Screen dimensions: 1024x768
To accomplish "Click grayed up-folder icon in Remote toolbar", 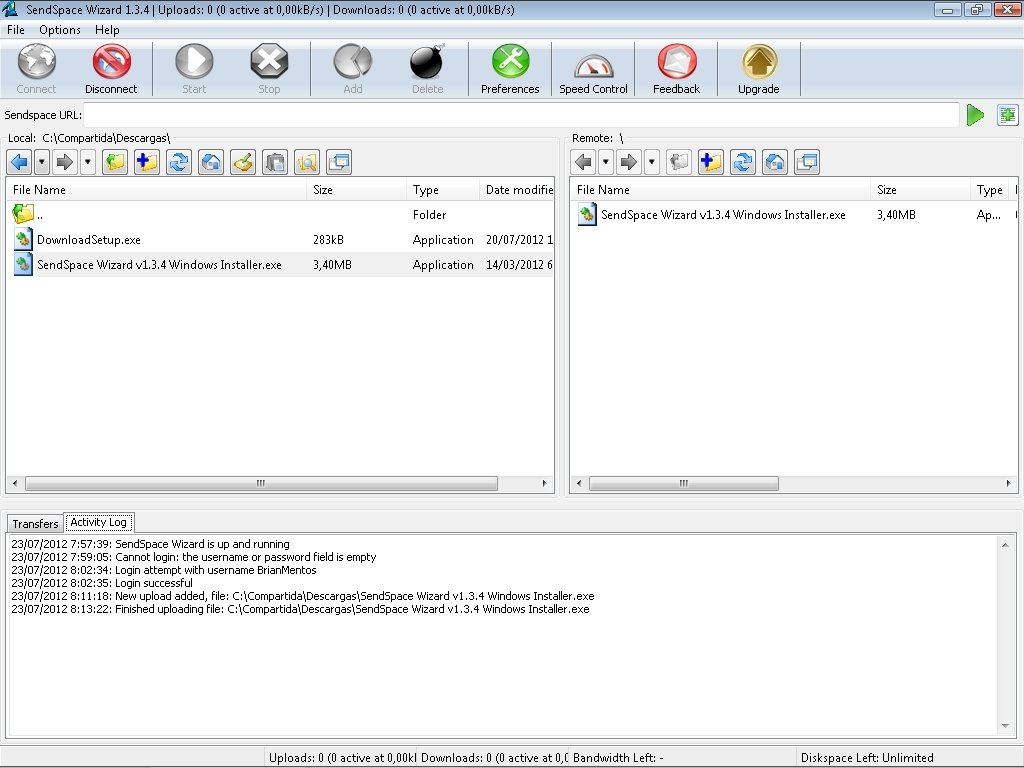I will [679, 162].
